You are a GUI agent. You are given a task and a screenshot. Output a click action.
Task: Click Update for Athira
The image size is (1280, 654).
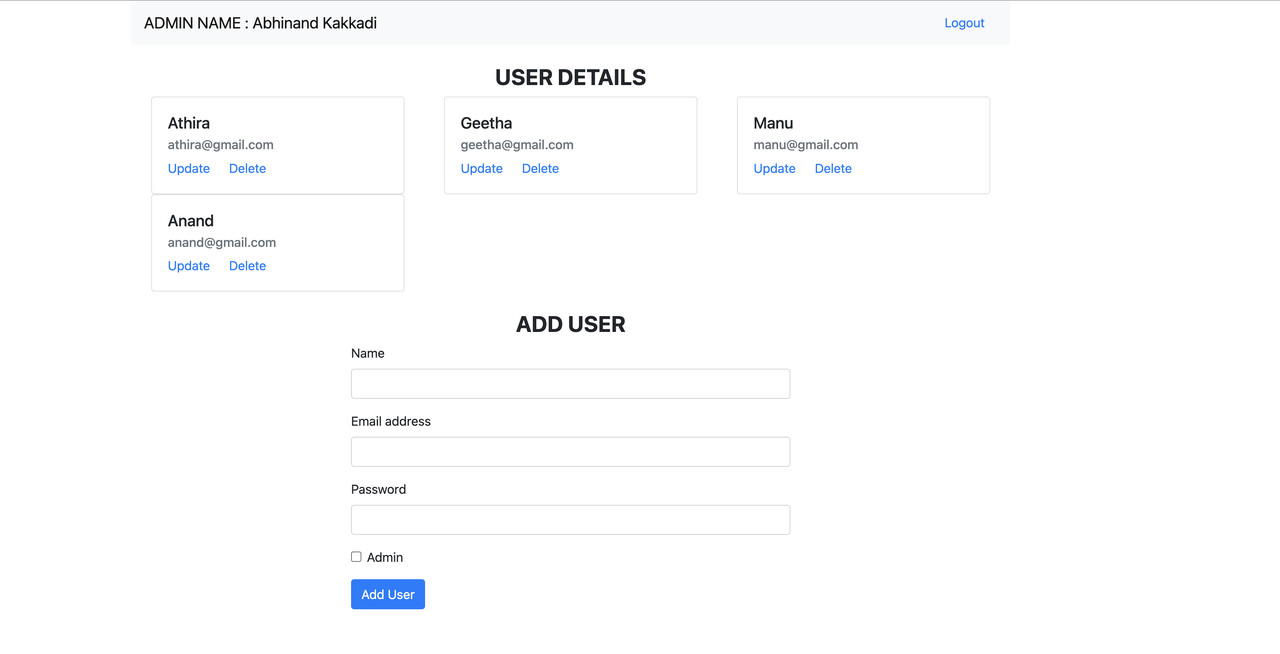coord(189,168)
